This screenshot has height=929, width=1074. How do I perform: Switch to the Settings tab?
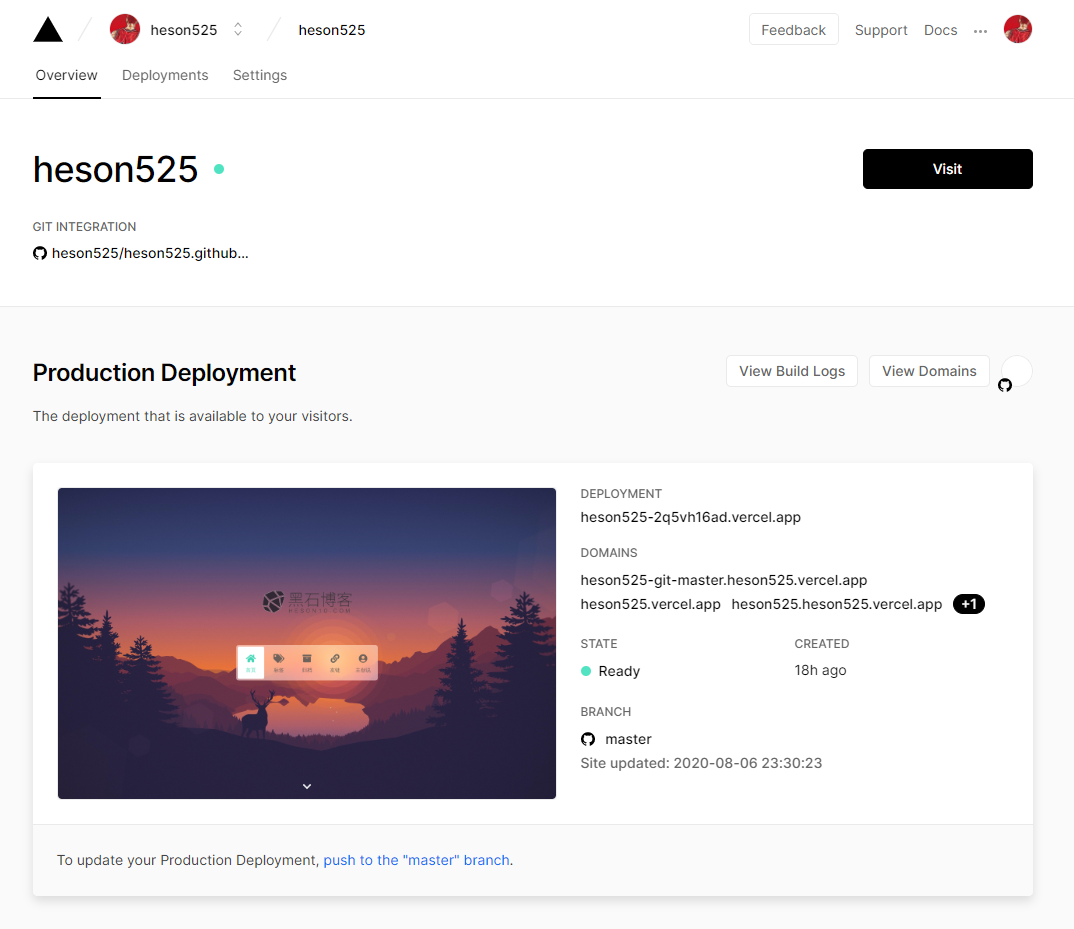(260, 75)
